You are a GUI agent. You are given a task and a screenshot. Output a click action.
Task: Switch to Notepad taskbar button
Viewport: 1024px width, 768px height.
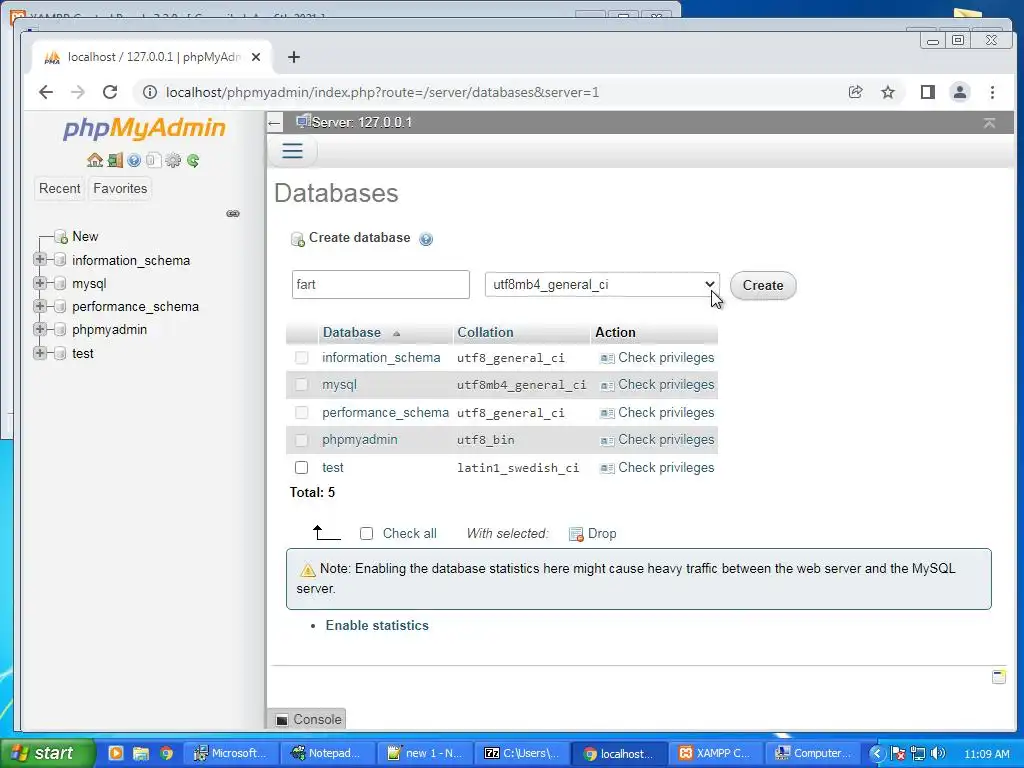point(326,753)
